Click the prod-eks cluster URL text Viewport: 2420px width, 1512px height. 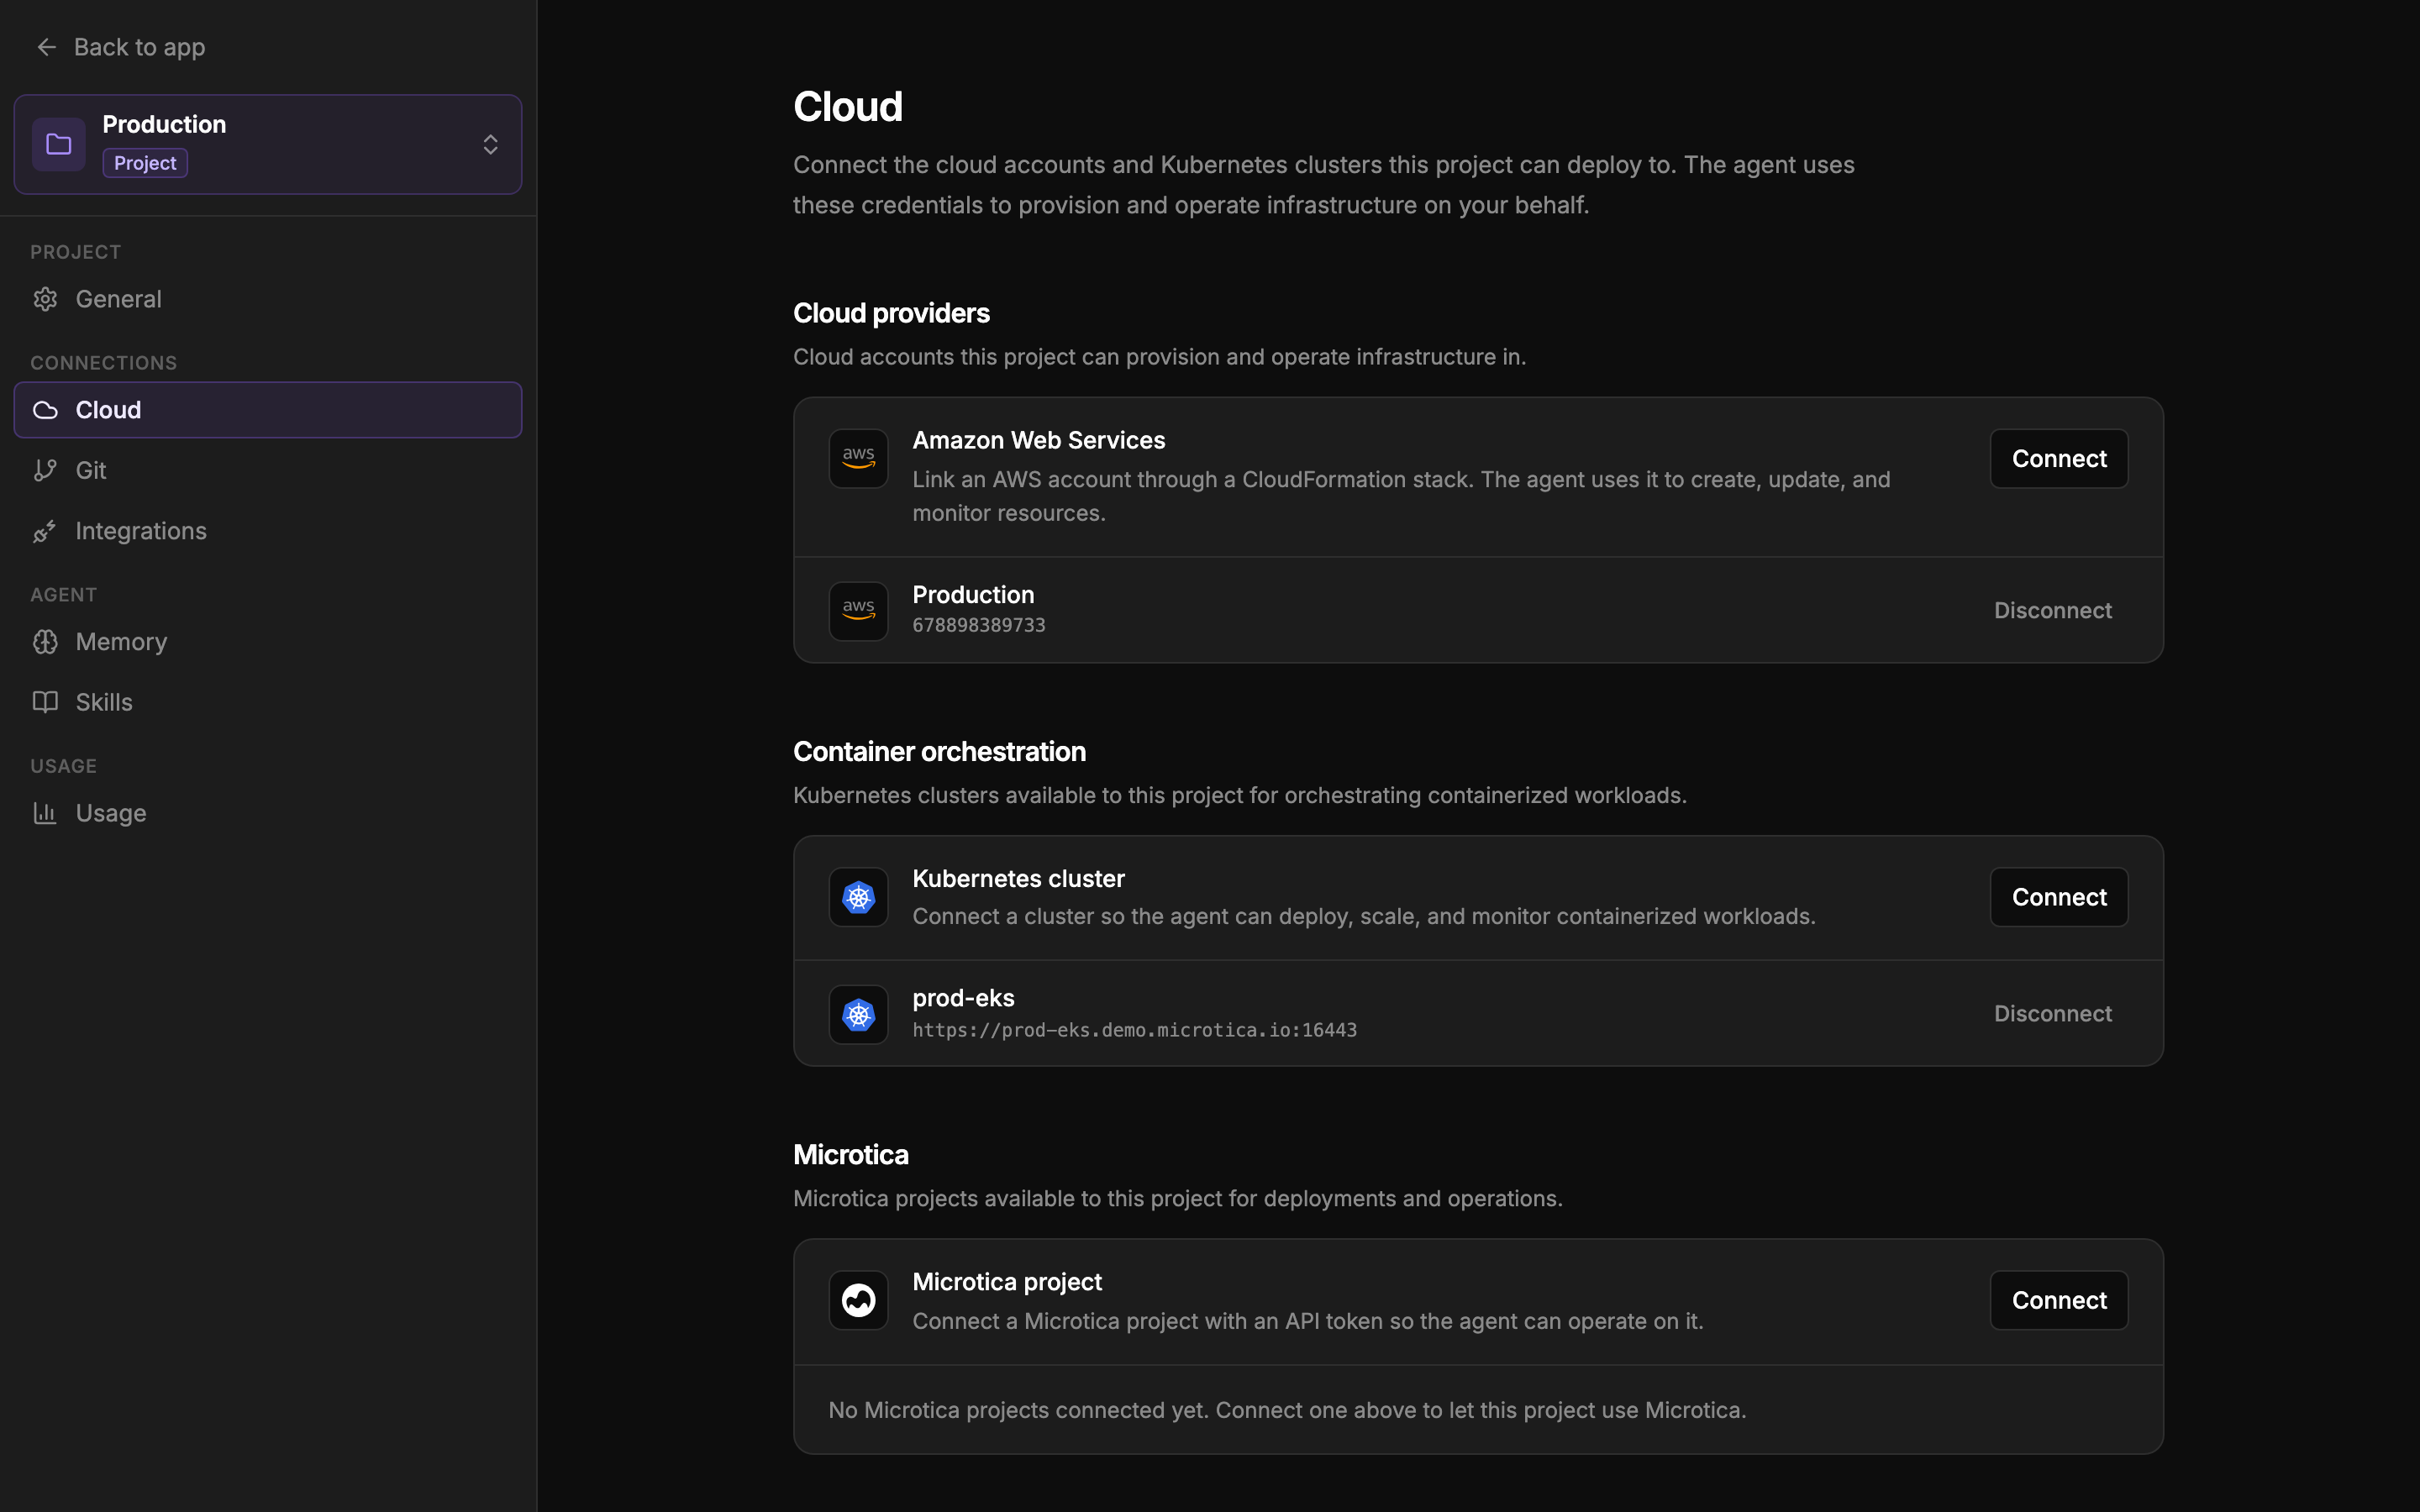tap(1134, 1030)
